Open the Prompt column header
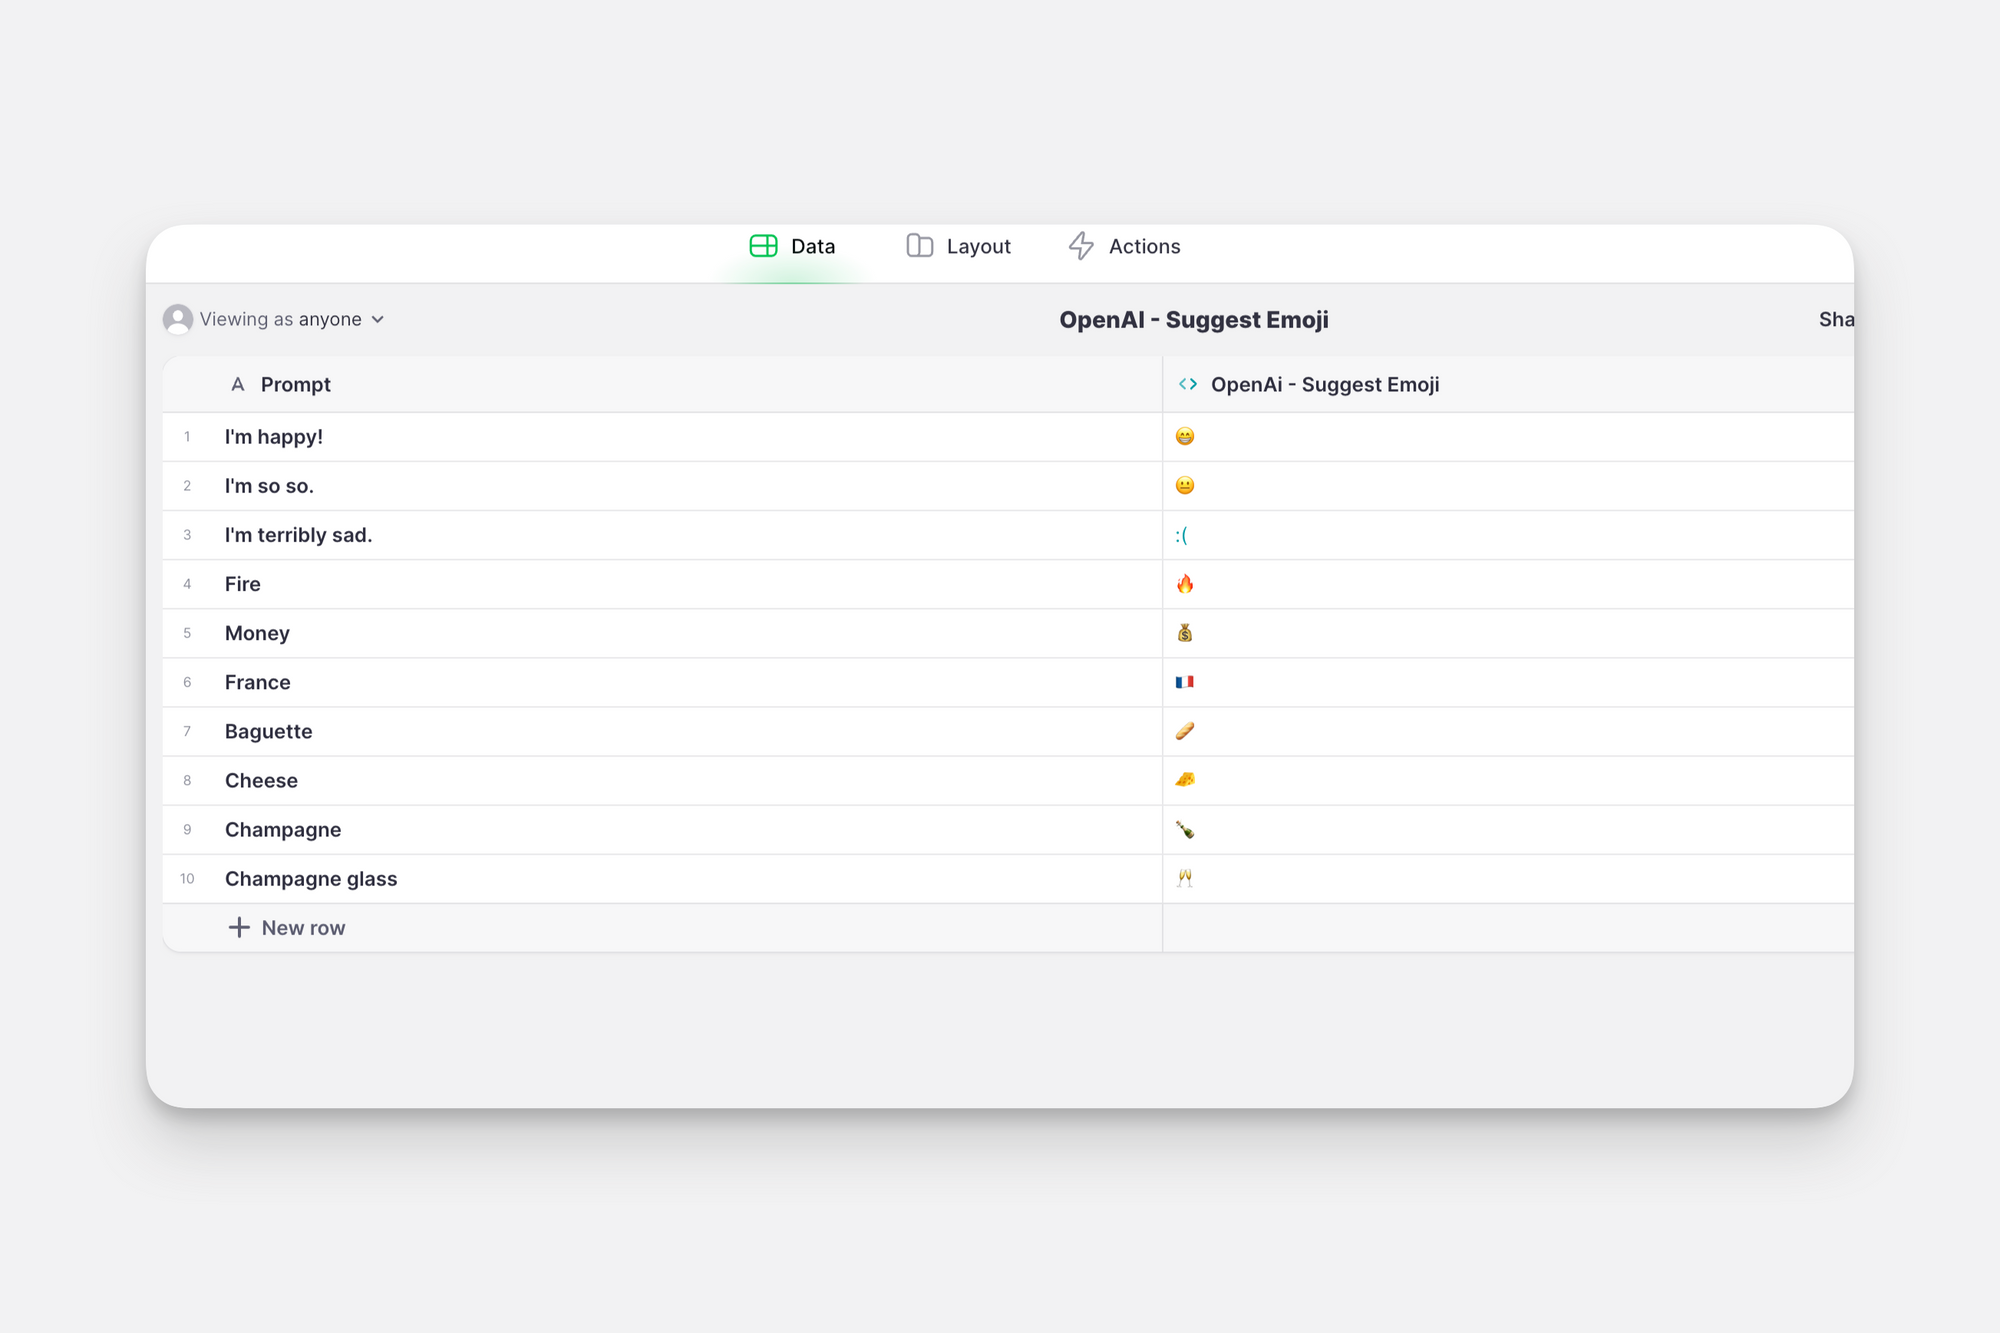Screen dimensions: 2000x1333 [x=296, y=384]
